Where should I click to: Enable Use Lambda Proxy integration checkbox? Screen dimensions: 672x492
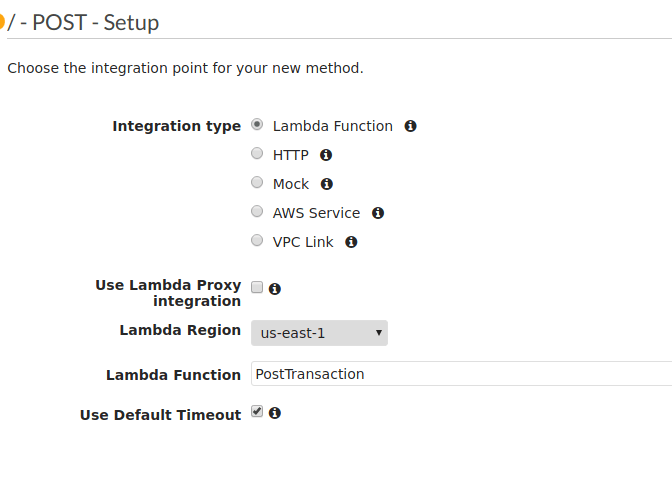257,287
